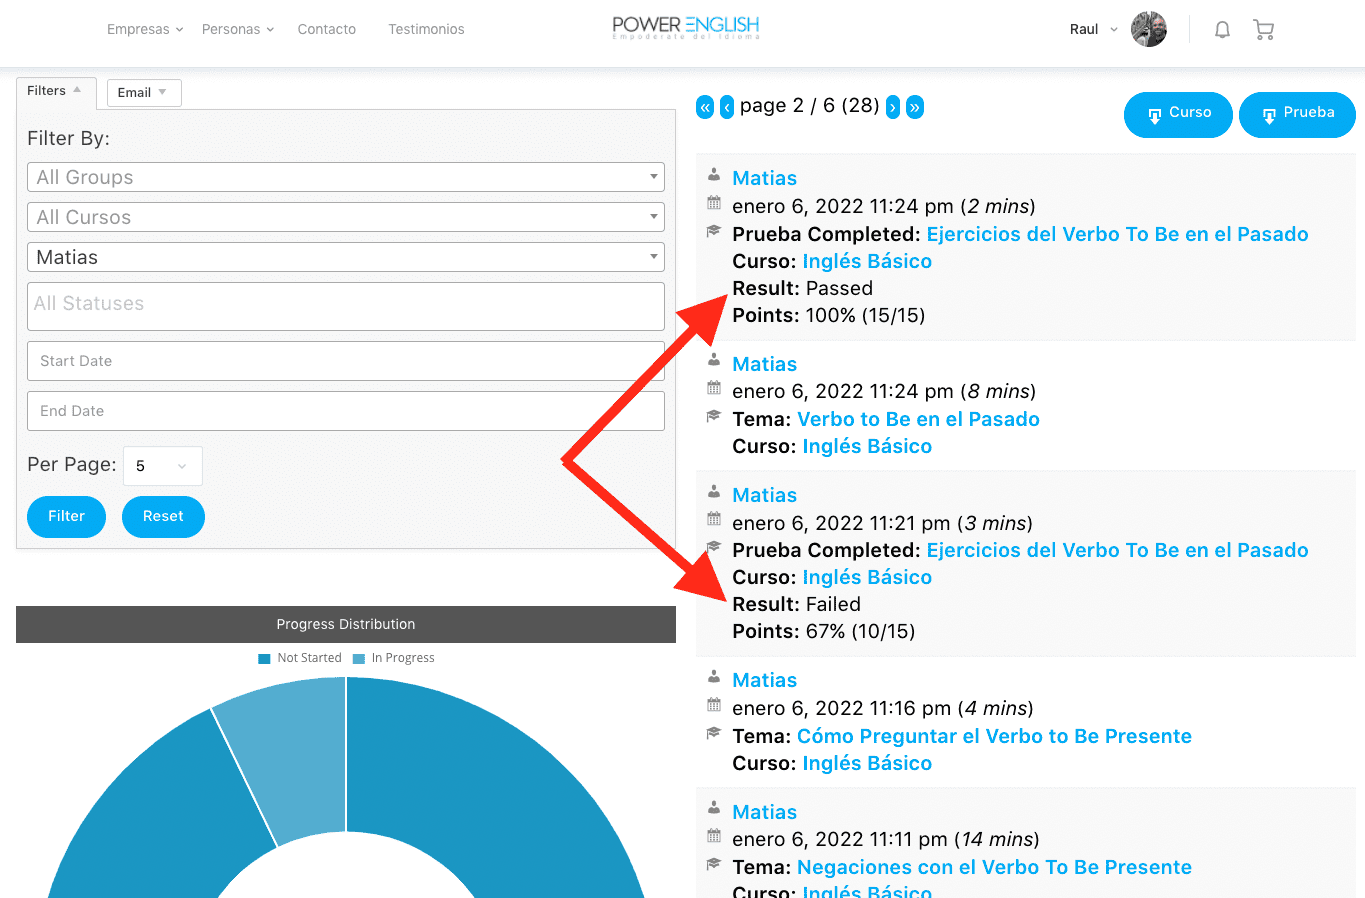Click the 'Result: Failed' text
The width and height of the screenshot is (1365, 898).
796,604
